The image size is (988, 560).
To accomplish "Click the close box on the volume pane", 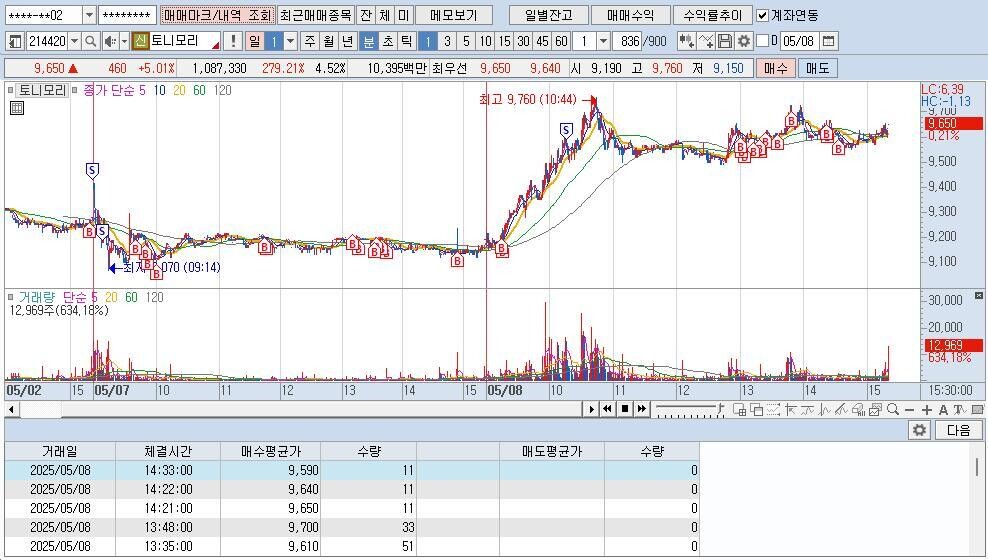I will coord(979,295).
